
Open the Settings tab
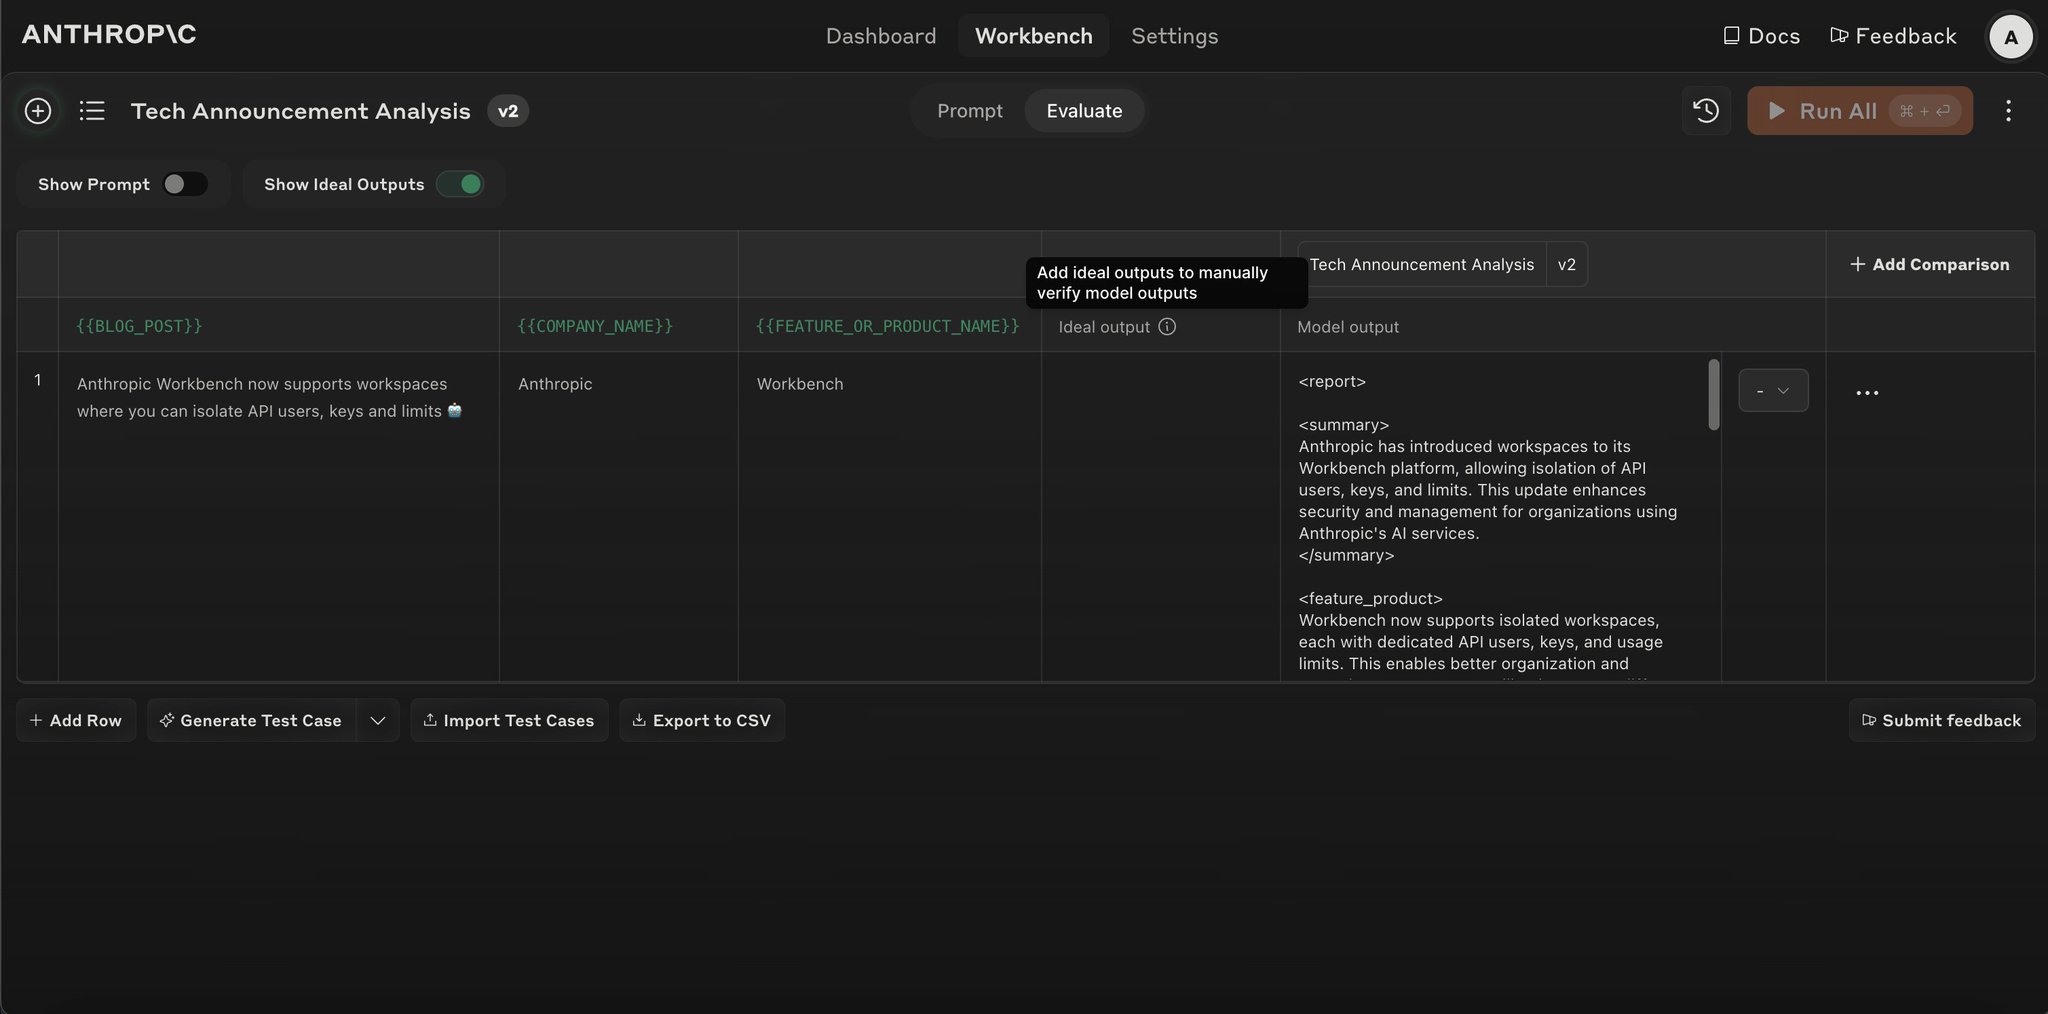point(1174,36)
